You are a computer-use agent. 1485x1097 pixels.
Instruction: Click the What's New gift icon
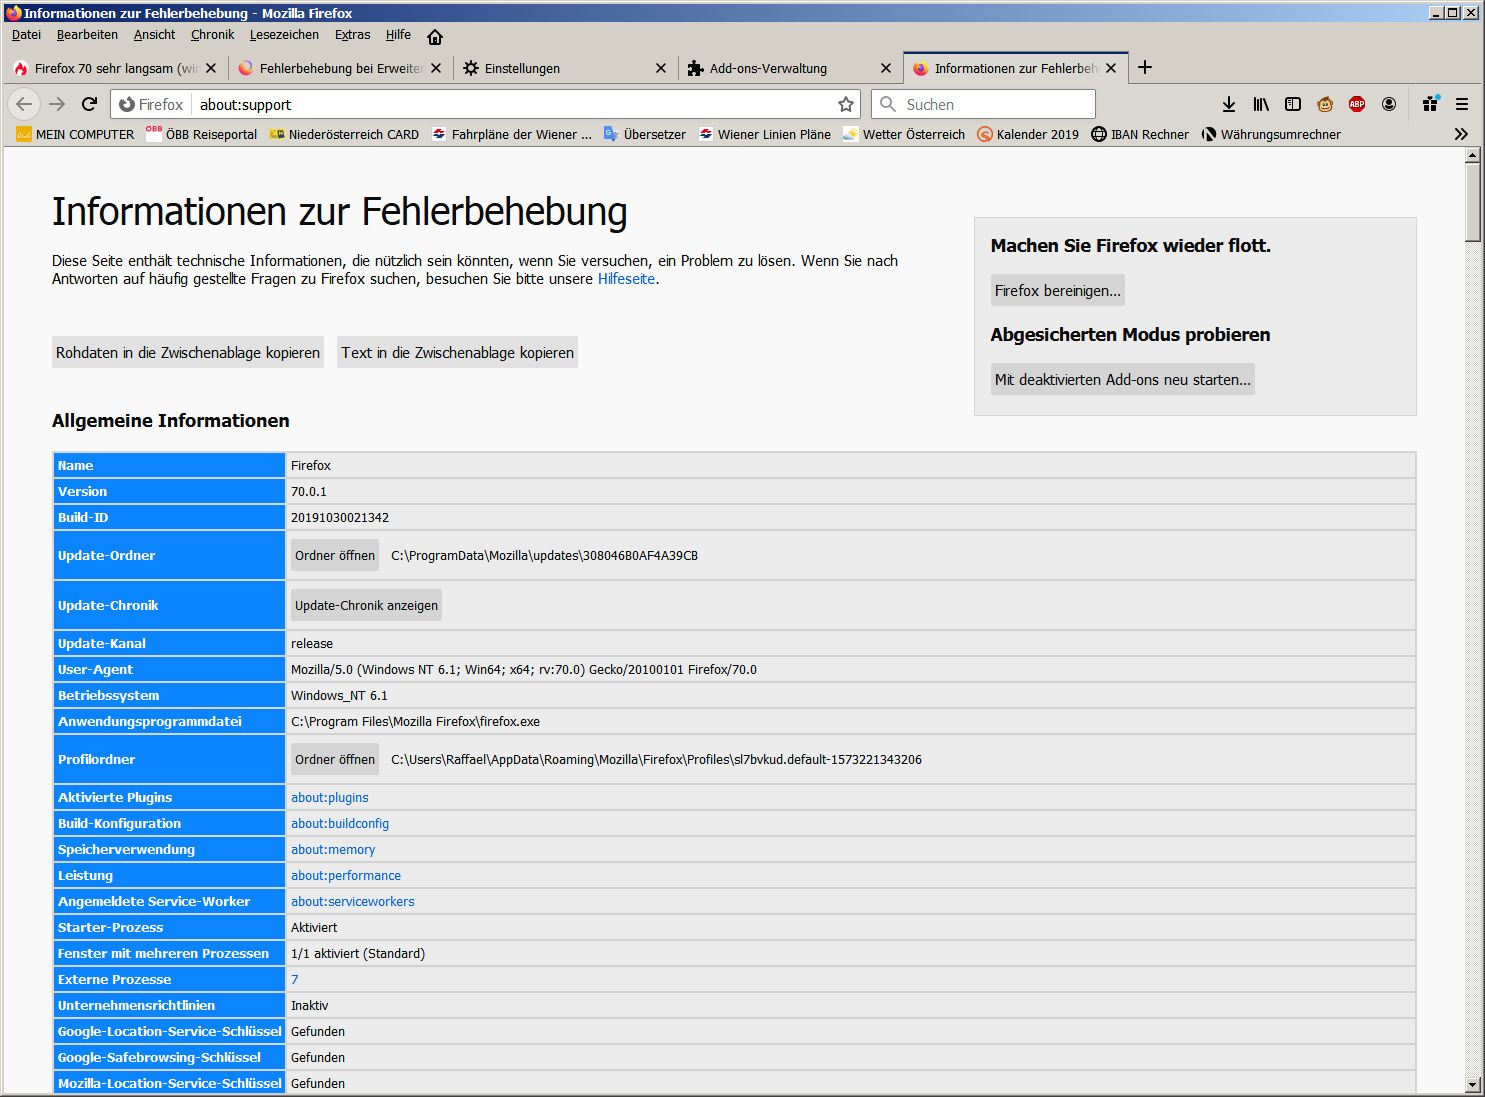coord(1430,104)
